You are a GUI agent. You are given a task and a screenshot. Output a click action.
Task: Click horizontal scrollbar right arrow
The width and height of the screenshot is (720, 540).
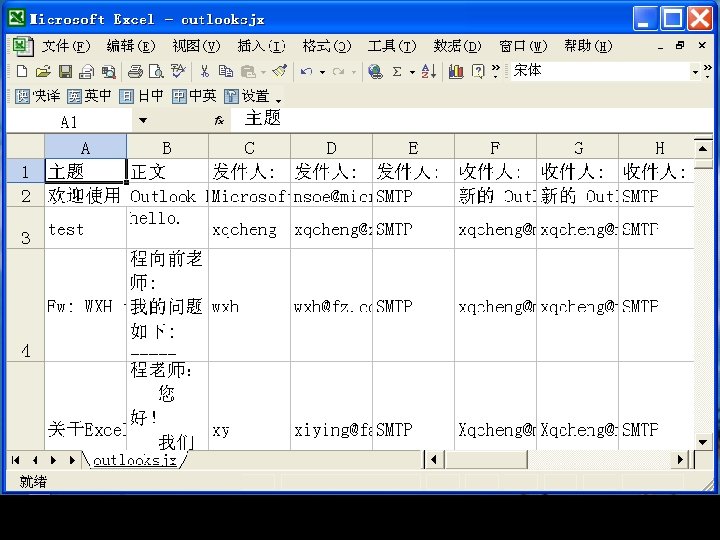[x=681, y=460]
